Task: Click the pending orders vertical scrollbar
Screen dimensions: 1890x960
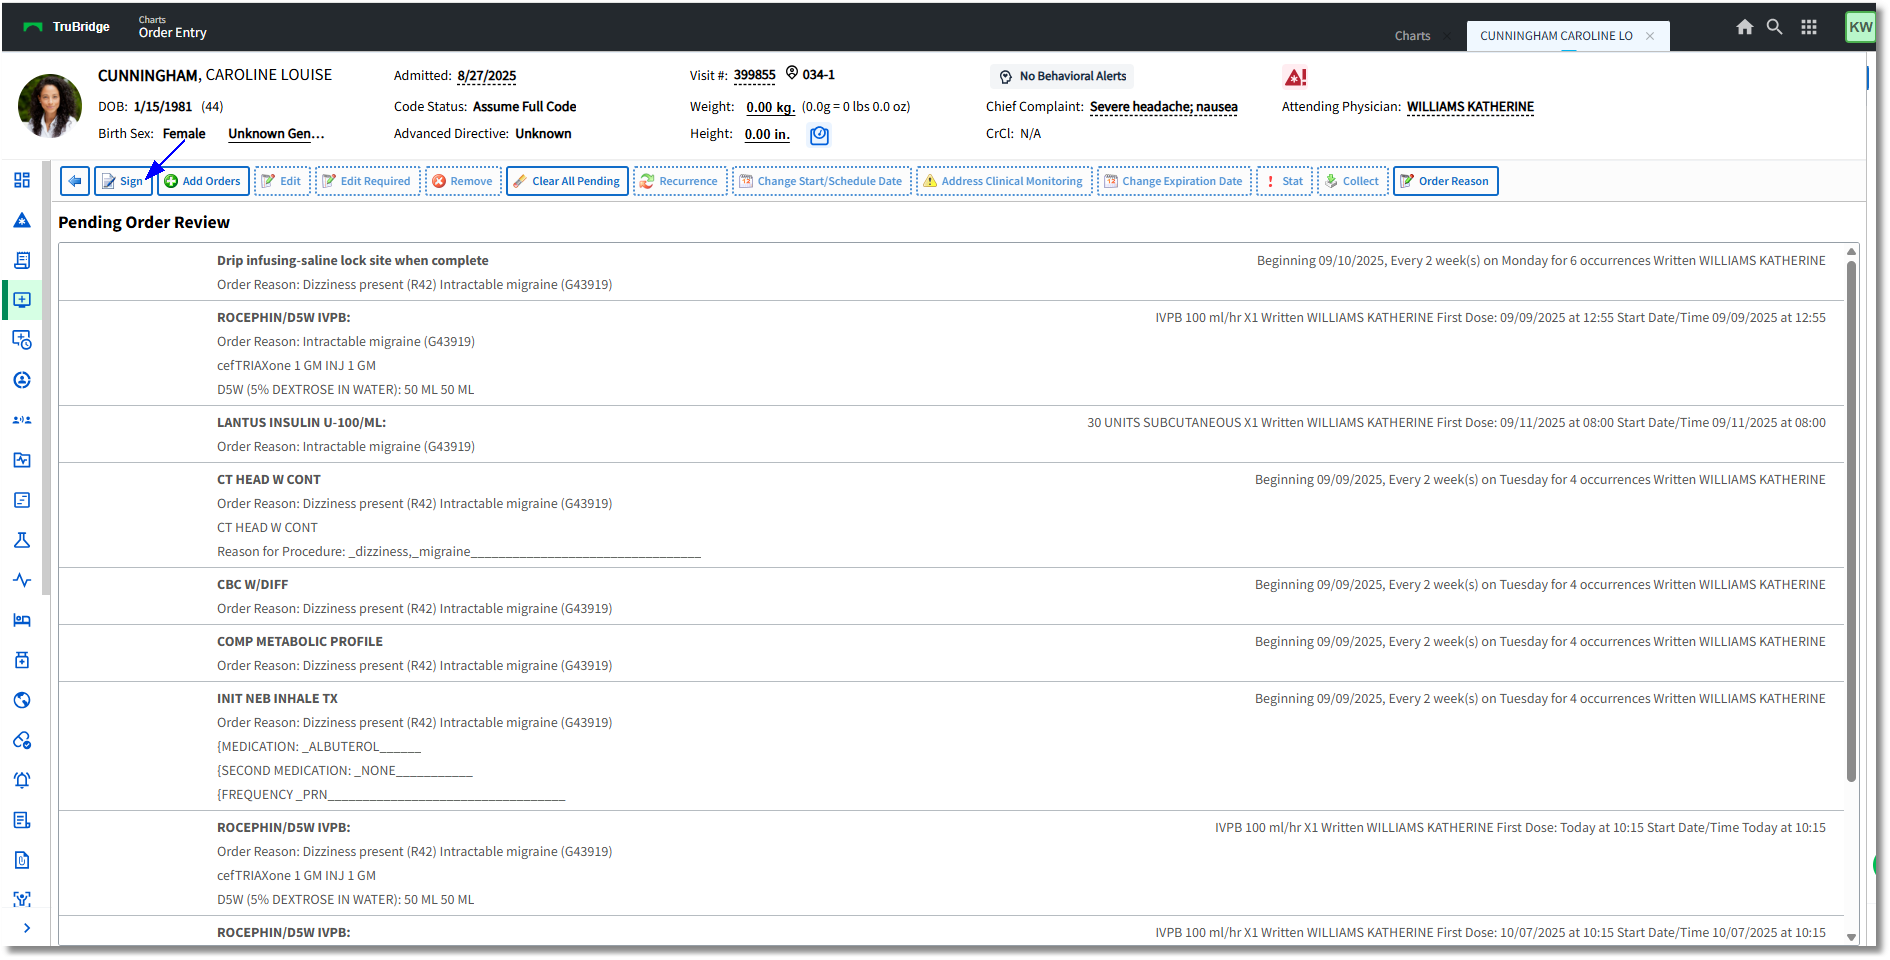Action: 1851,520
